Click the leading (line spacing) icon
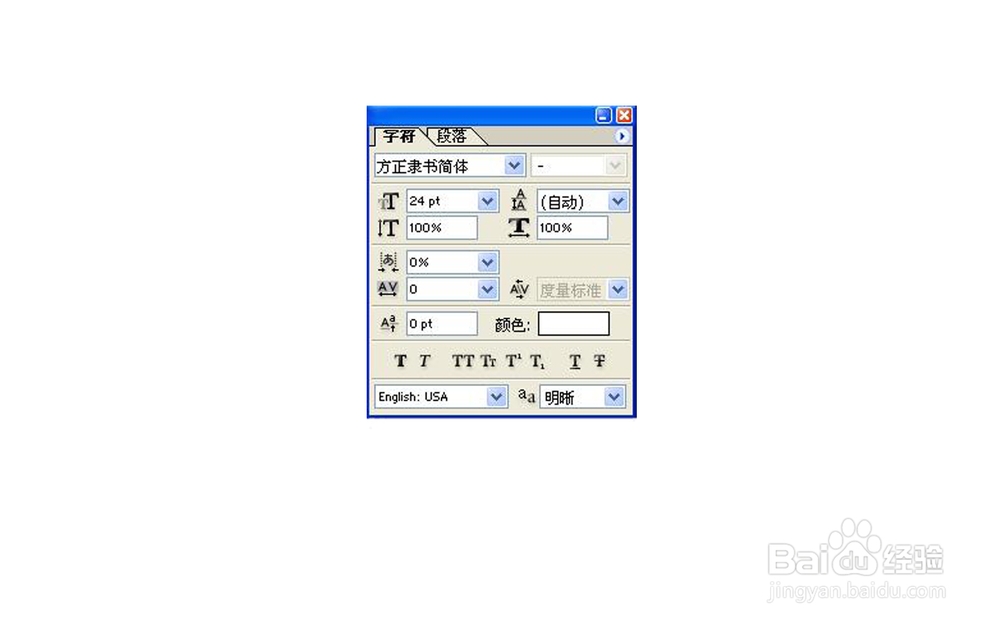This screenshot has width=1000, height=625. [519, 200]
